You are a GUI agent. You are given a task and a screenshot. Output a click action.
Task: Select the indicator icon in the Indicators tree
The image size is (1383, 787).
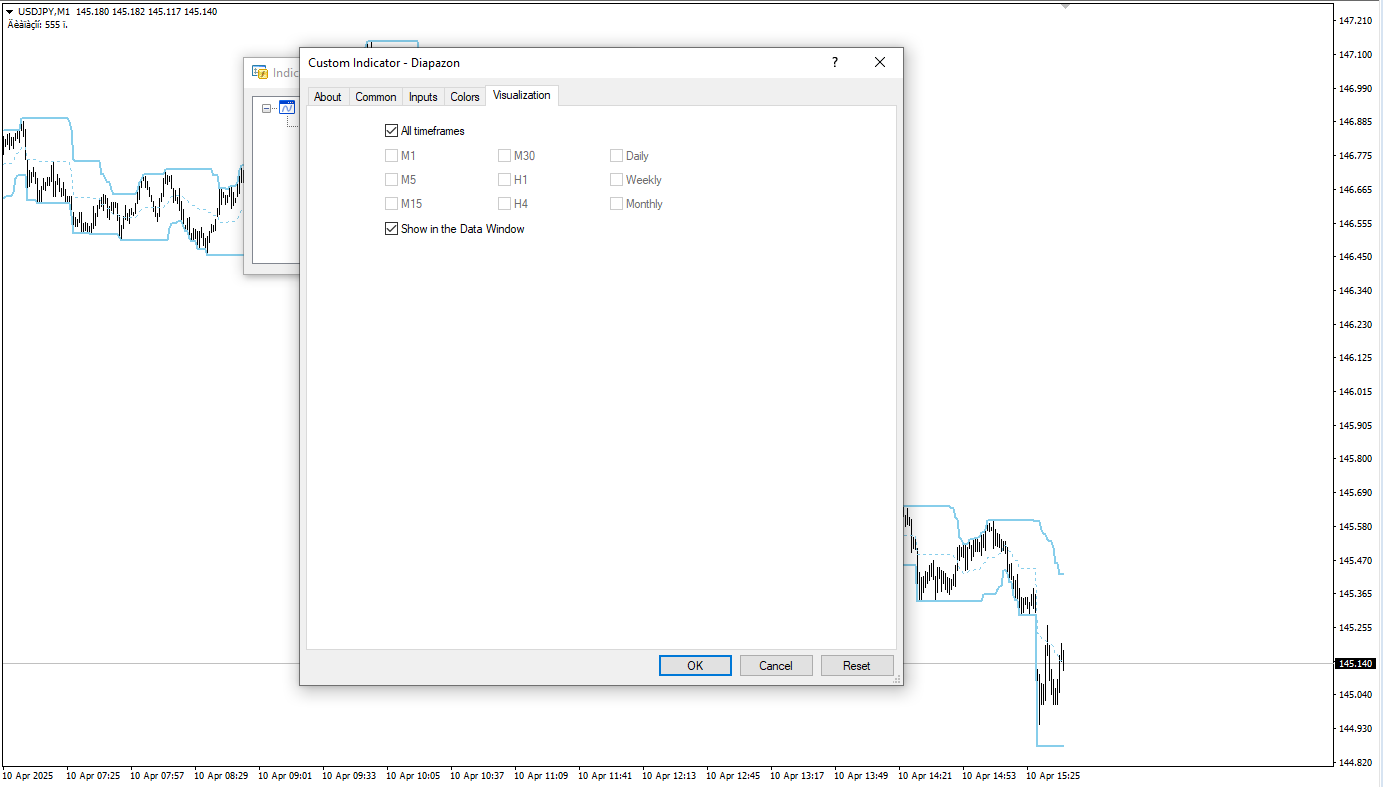(287, 107)
